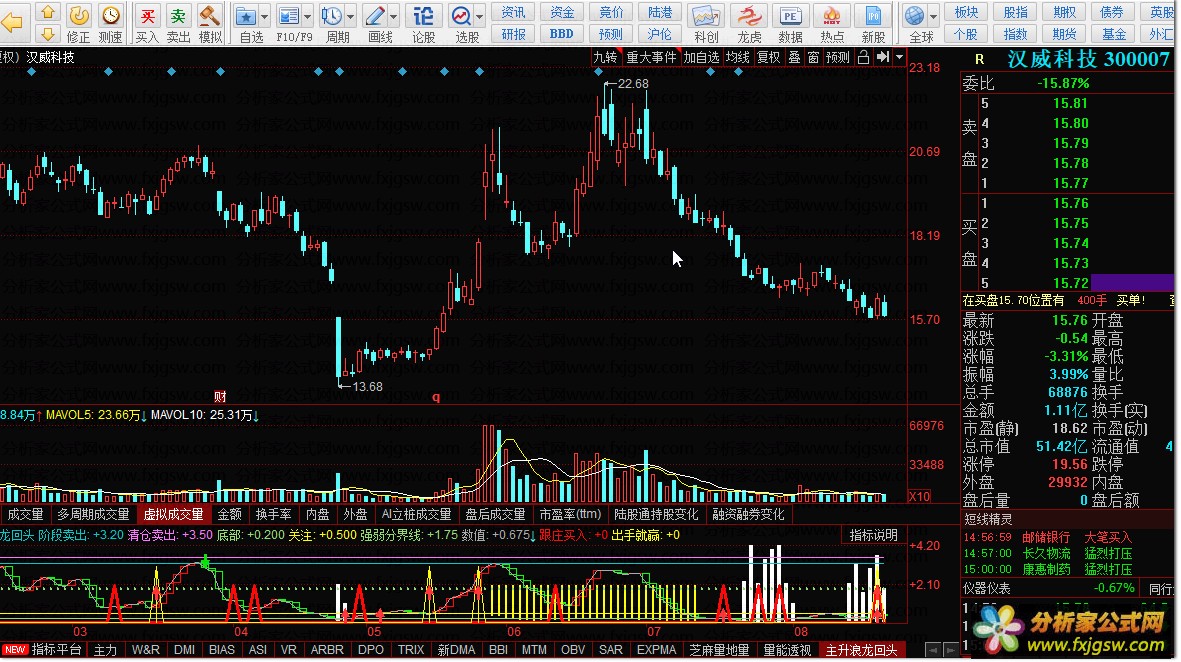This screenshot has width=1181, height=662.
Task: Expand the 全球 globe dropdown arrow
Action: point(933,16)
